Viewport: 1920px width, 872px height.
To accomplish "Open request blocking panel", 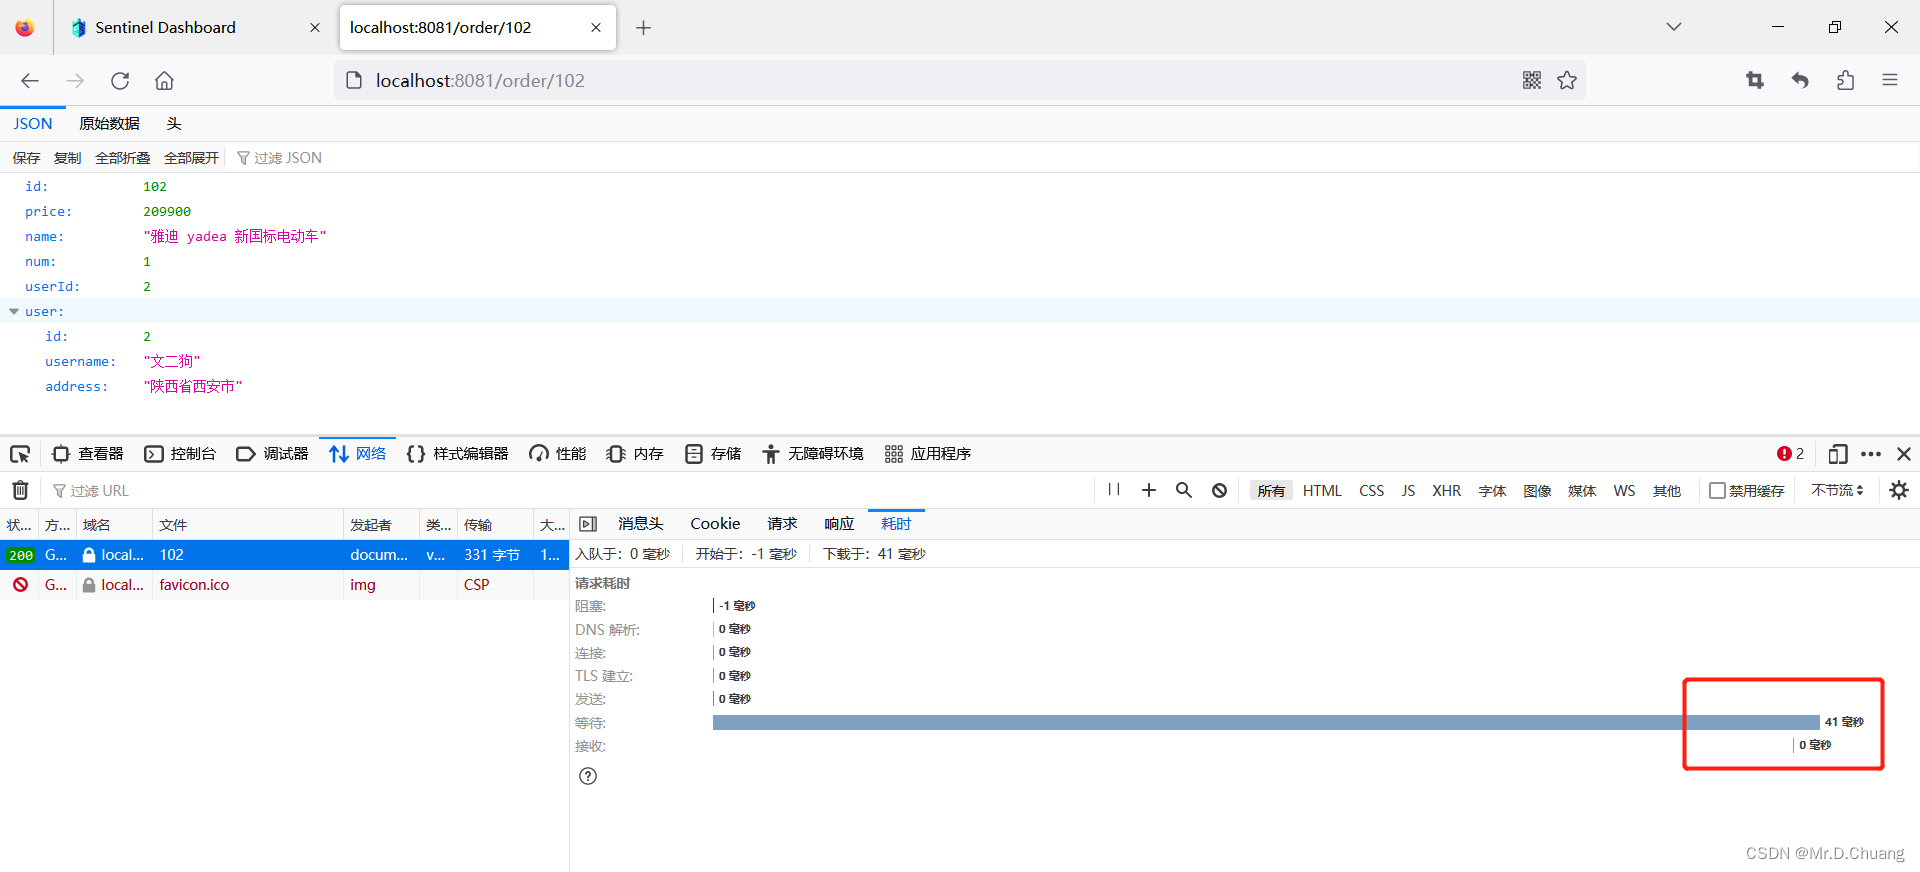I will [1219, 490].
